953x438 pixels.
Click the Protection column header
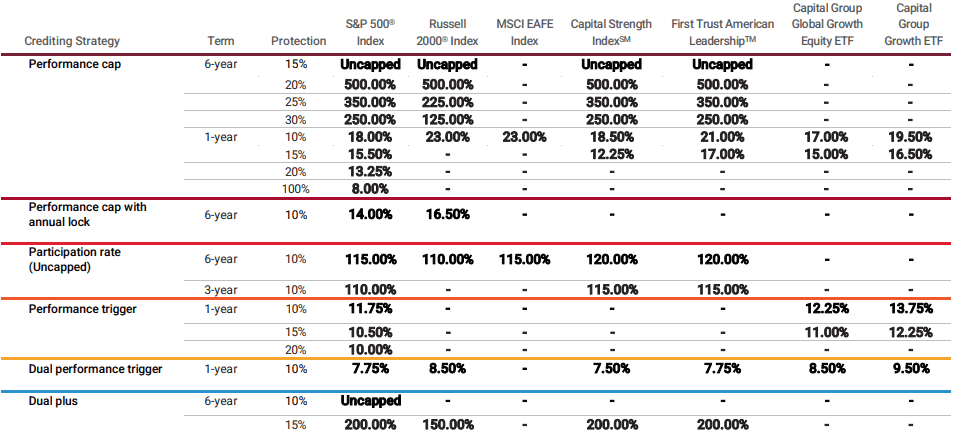click(298, 41)
